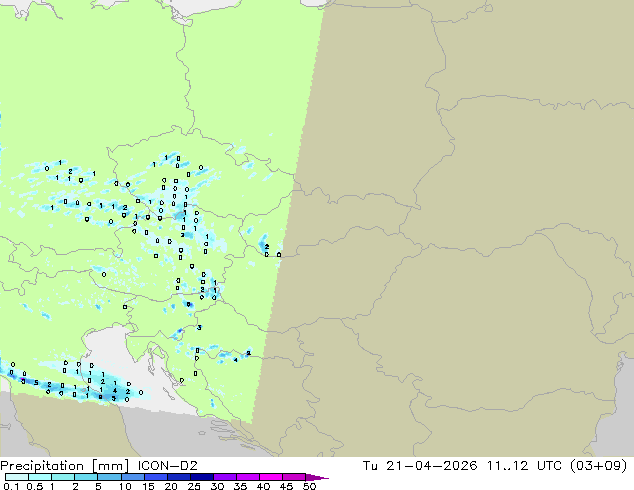The height and width of the screenshot is (490, 634).
Task: Pick the 15–20 mm legend color box
Action: 155,477
